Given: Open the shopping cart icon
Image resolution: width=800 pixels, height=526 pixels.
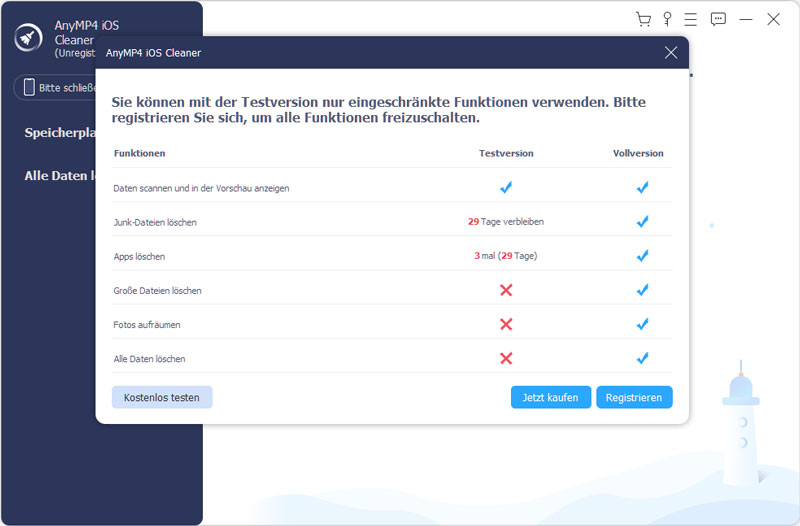Looking at the screenshot, I should pos(643,19).
